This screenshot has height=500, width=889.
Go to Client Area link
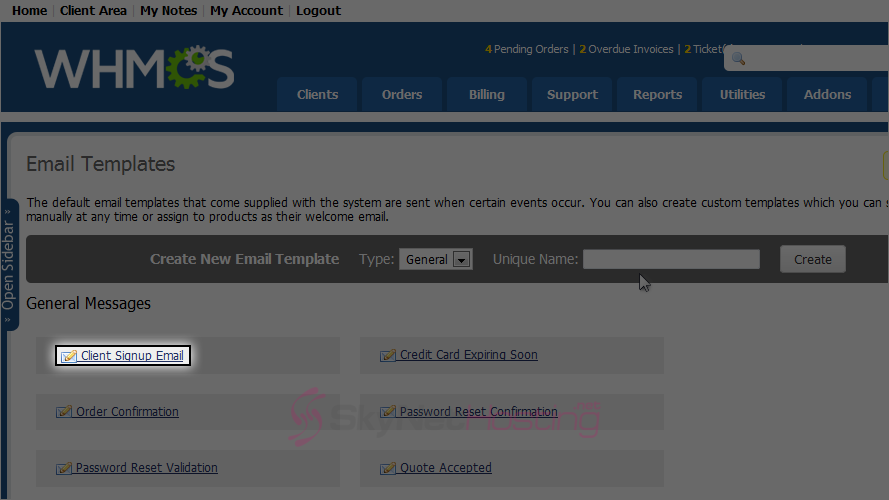click(x=94, y=11)
